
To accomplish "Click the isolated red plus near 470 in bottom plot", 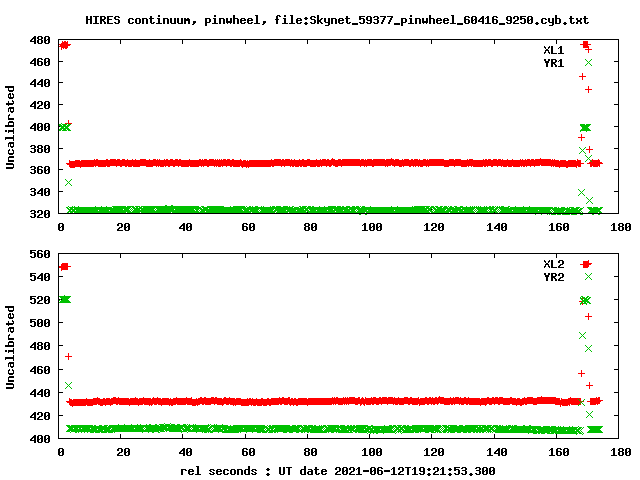I will 68,357.
